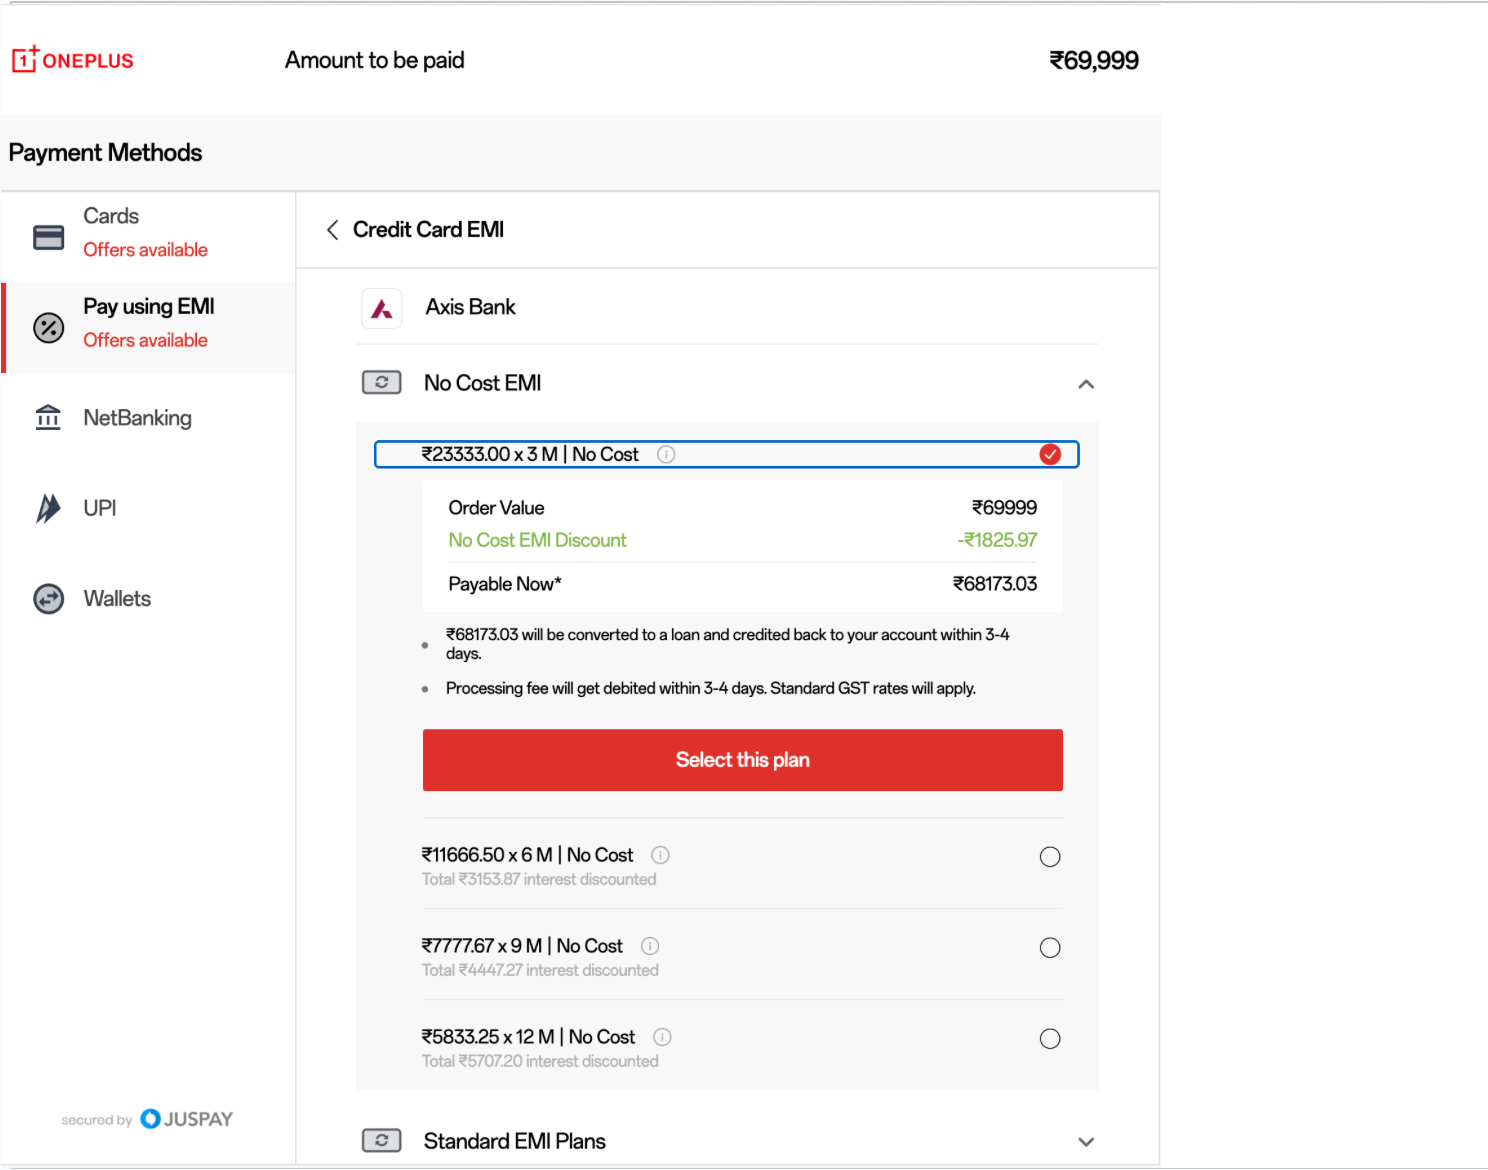The image size is (1488, 1170).
Task: Click the OnePlus logo
Action: pos(72,60)
